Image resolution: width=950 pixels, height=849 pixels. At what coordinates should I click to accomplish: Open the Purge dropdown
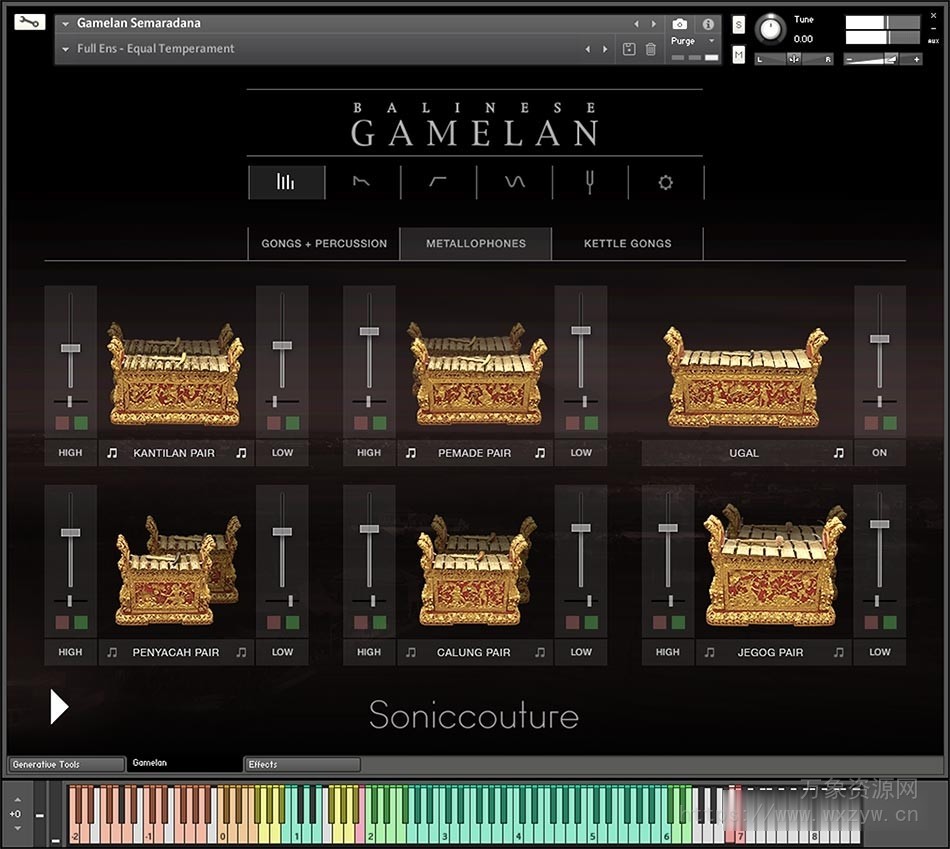(693, 41)
